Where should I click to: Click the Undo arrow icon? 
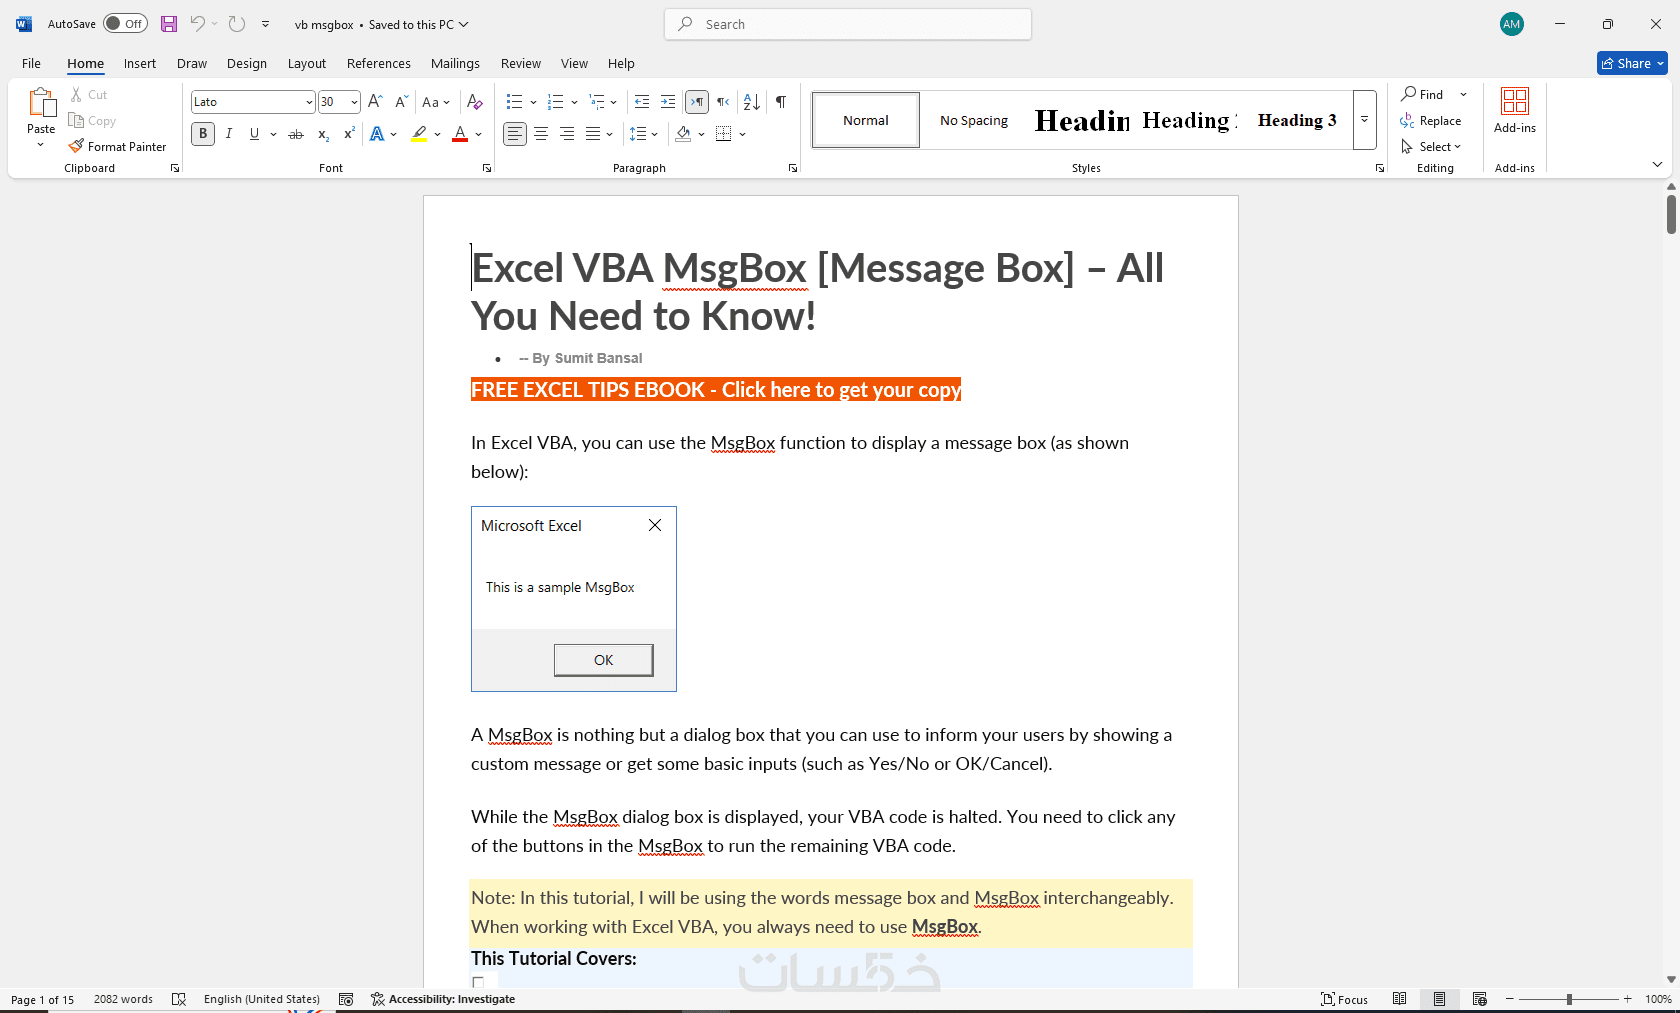click(x=197, y=24)
